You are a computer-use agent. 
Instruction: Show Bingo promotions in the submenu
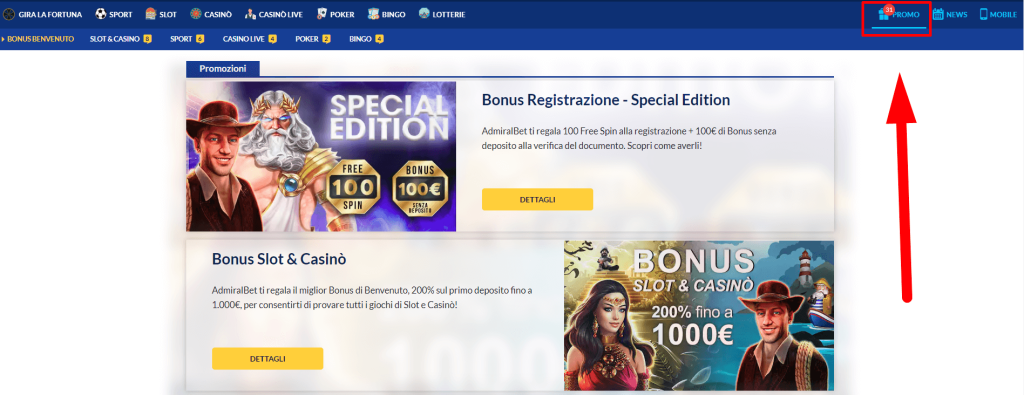tap(366, 39)
